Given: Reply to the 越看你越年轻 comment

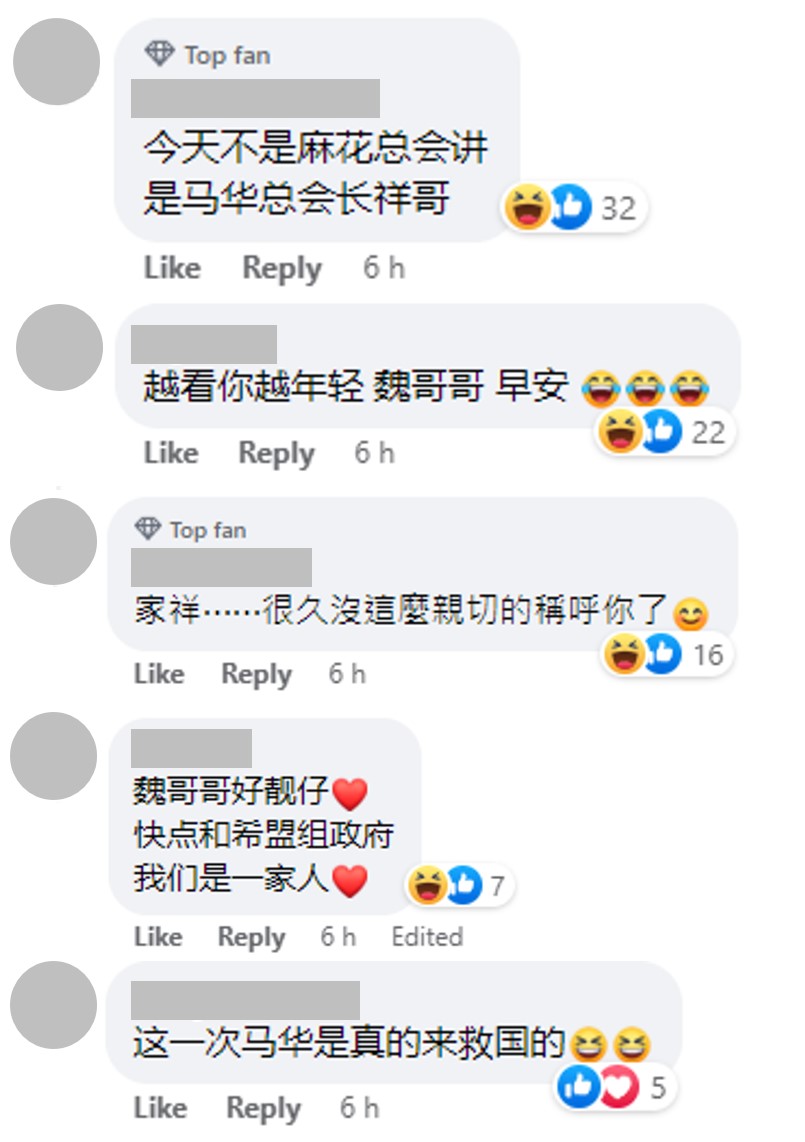Looking at the screenshot, I should [277, 454].
